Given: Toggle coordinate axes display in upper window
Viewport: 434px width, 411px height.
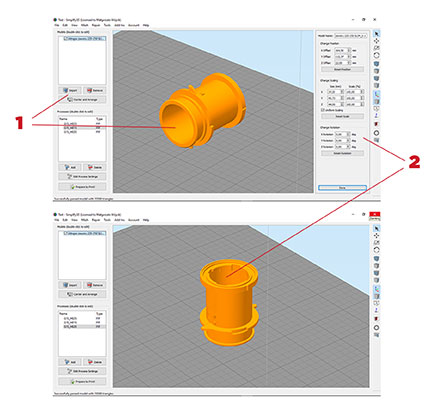Looking at the screenshot, I should pos(376,94).
